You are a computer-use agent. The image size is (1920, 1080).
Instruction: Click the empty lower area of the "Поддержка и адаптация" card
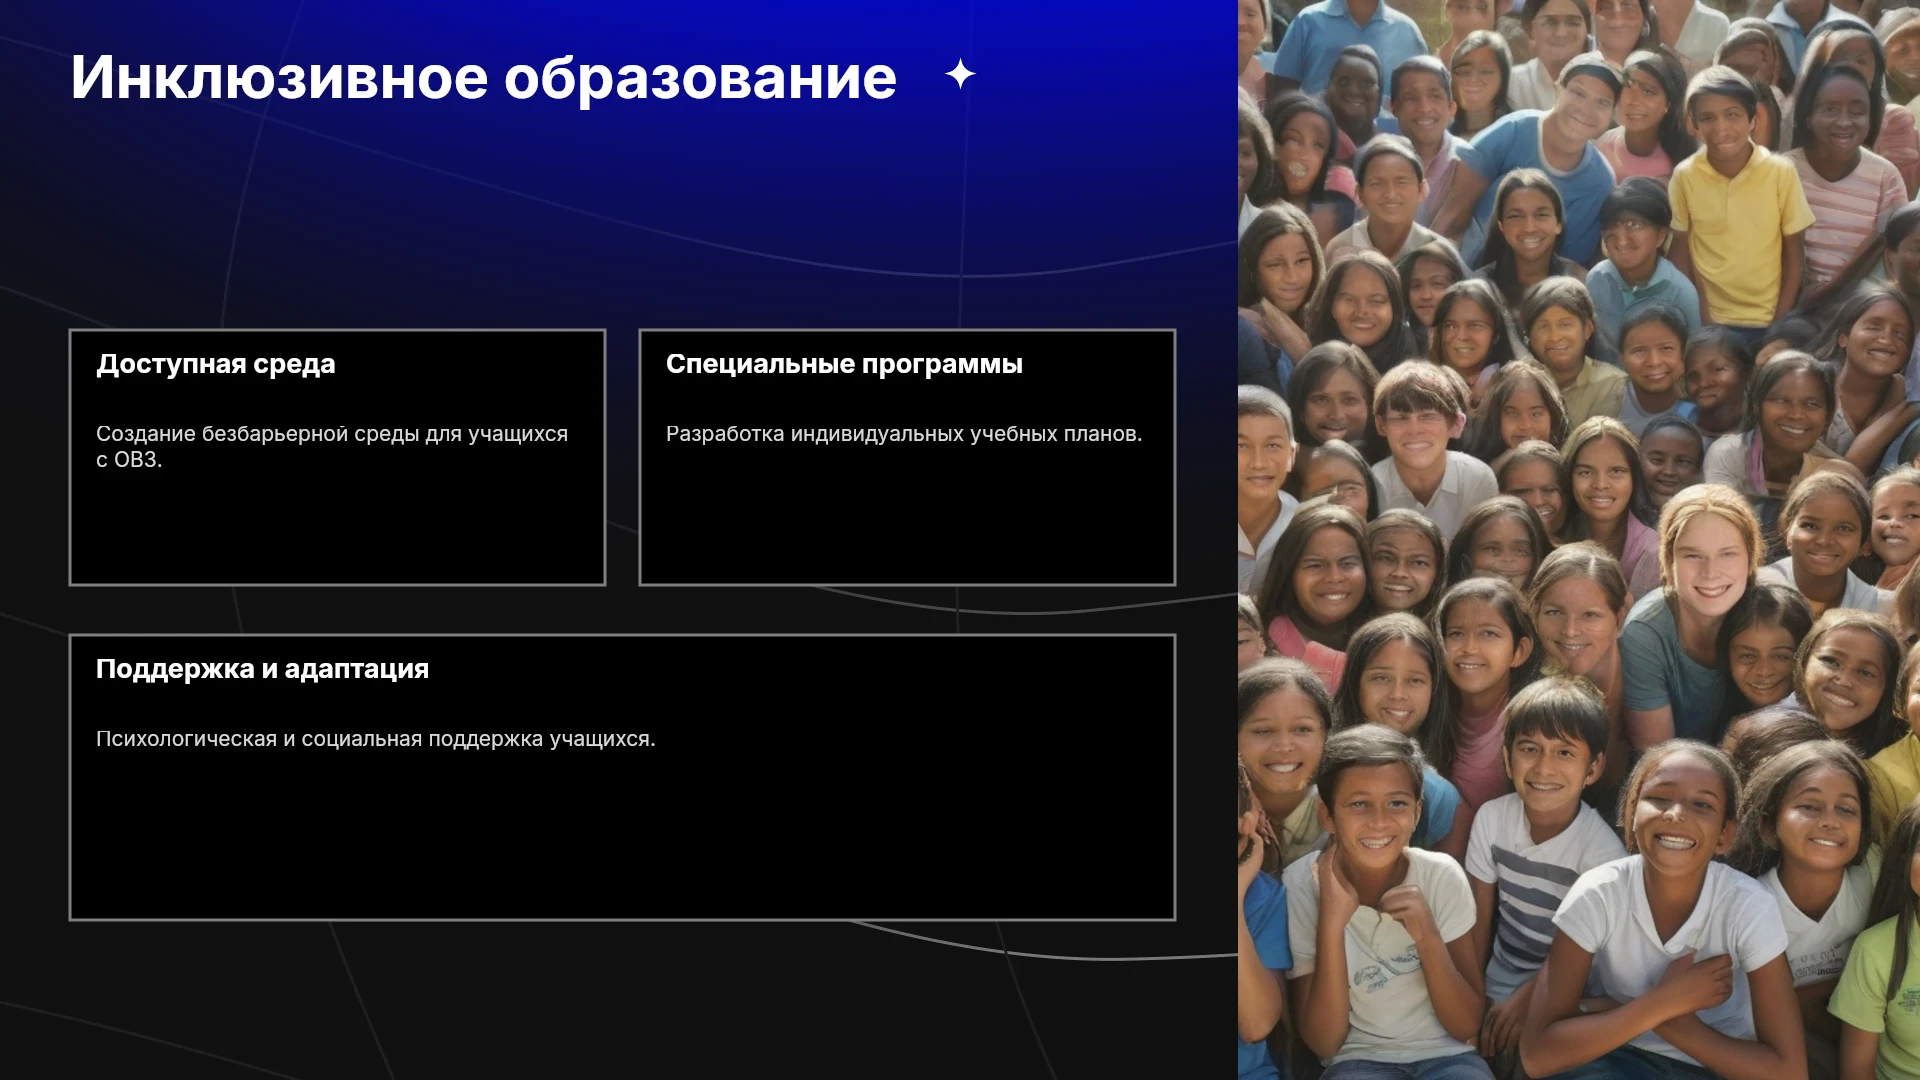622,840
